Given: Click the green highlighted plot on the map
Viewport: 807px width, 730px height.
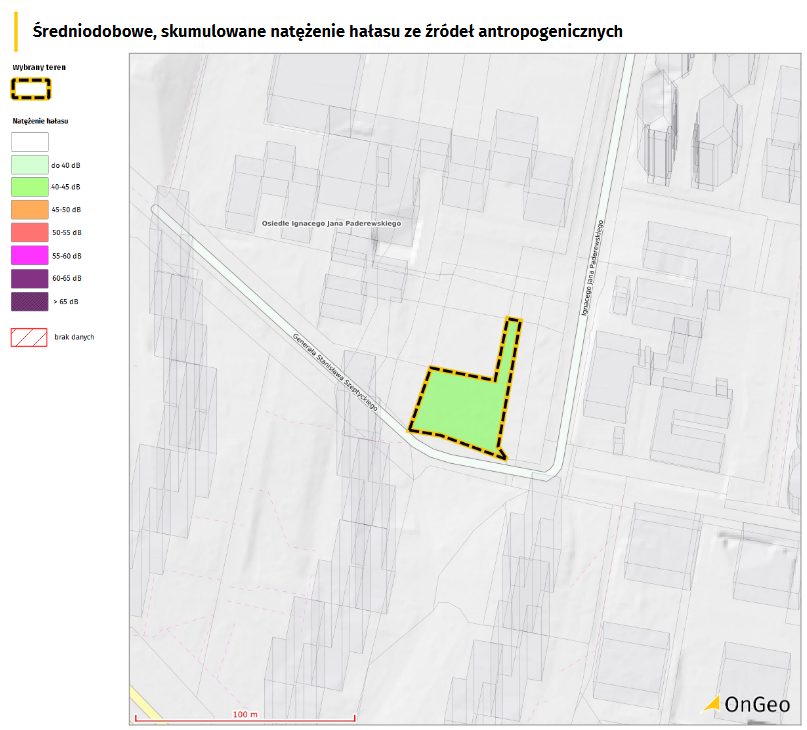Looking at the screenshot, I should point(460,408).
